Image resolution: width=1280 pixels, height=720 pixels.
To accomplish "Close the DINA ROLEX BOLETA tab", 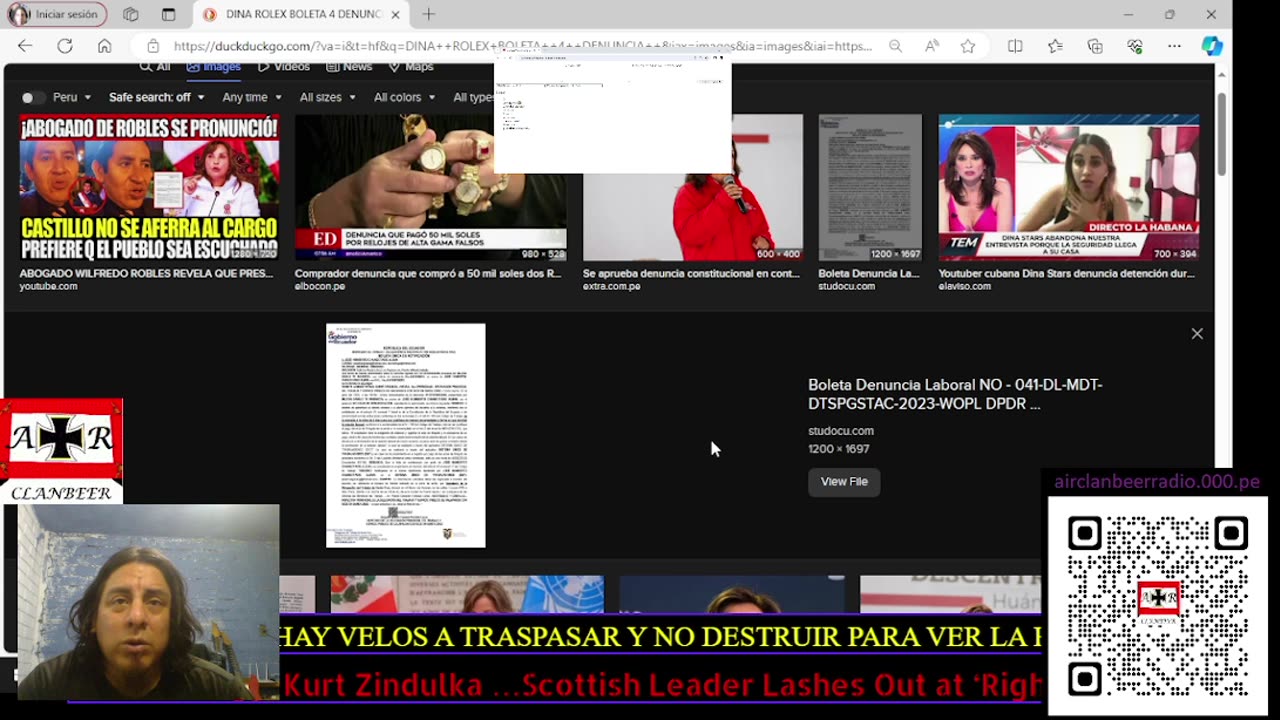I will [x=396, y=14].
